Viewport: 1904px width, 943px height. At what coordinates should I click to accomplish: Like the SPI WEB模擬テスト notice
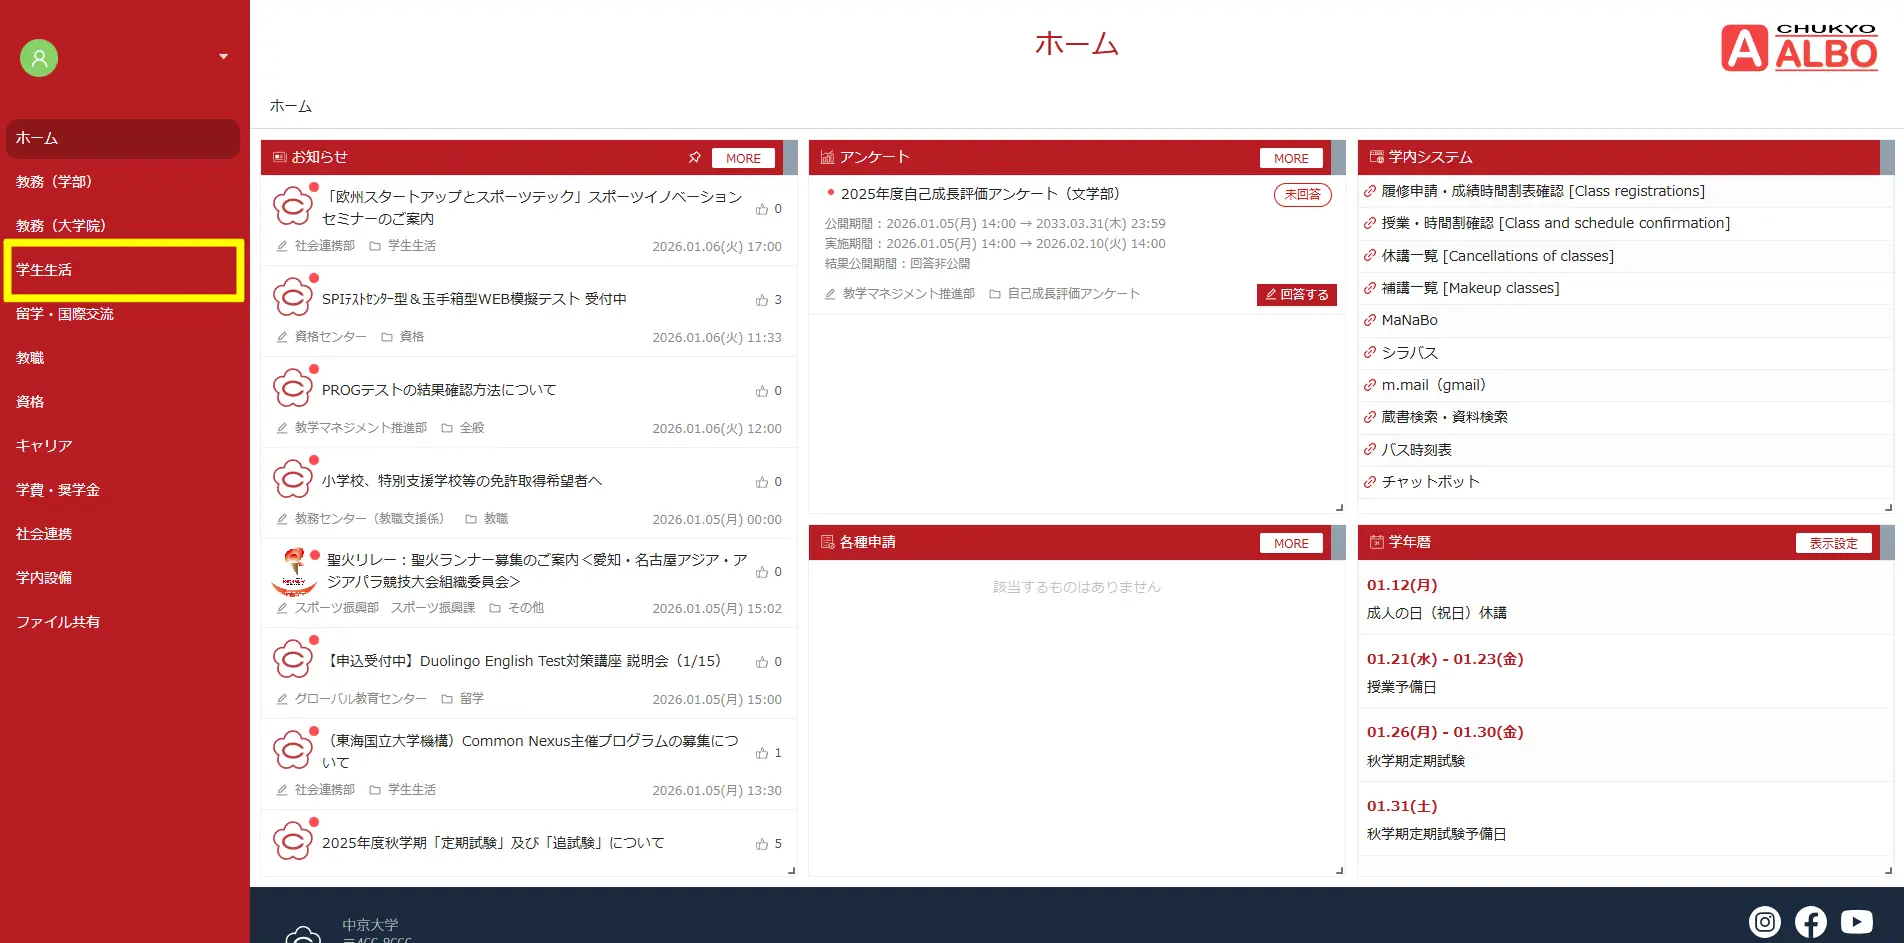coord(762,300)
